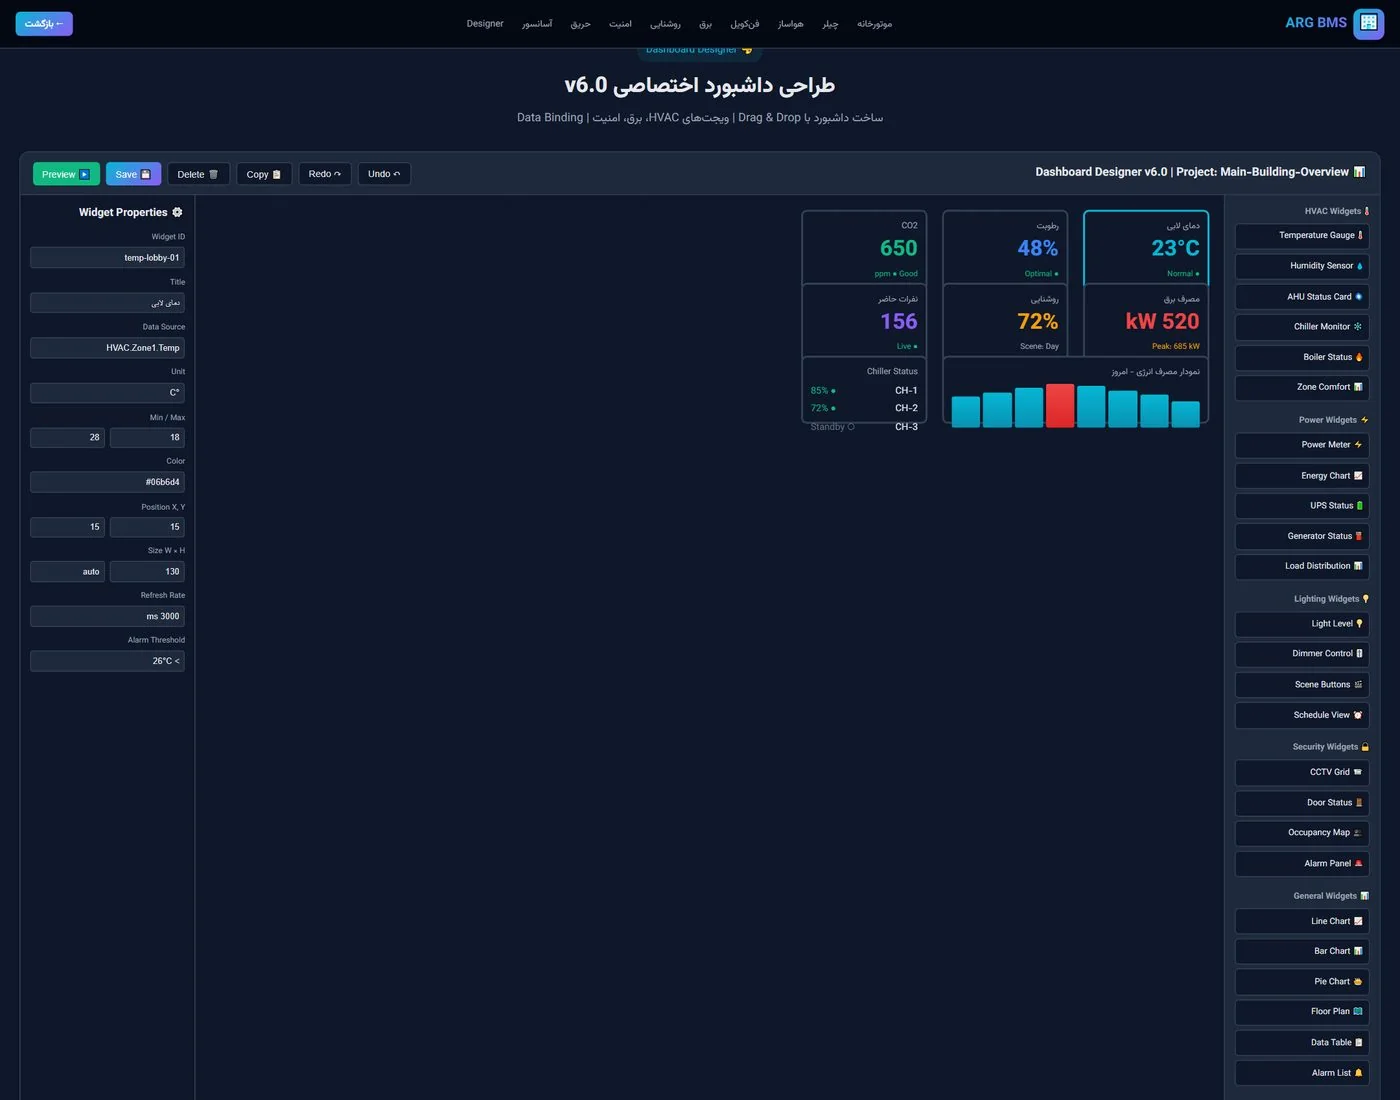Add the Load Distribution widget
The height and width of the screenshot is (1100, 1400).
(1302, 566)
